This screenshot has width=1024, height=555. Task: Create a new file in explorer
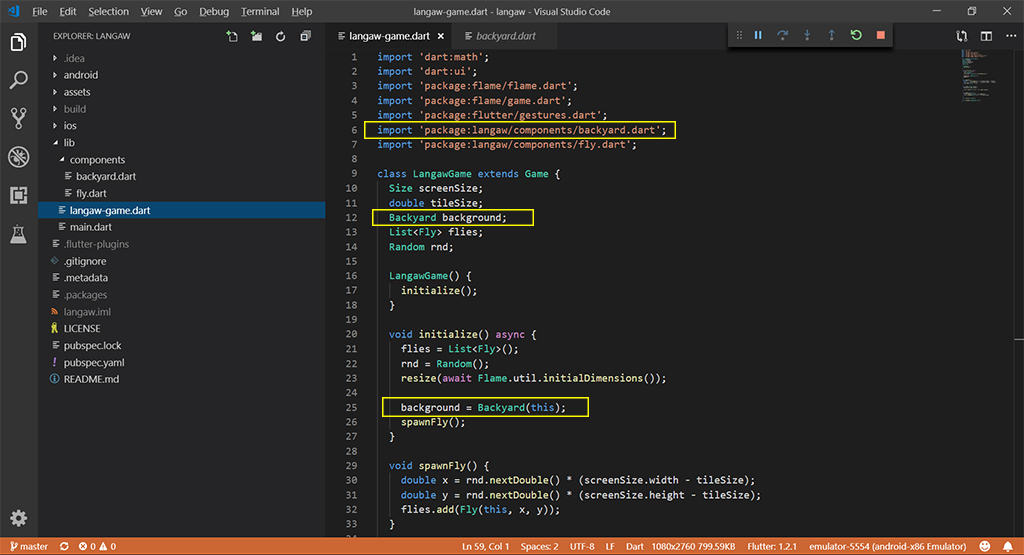click(232, 37)
